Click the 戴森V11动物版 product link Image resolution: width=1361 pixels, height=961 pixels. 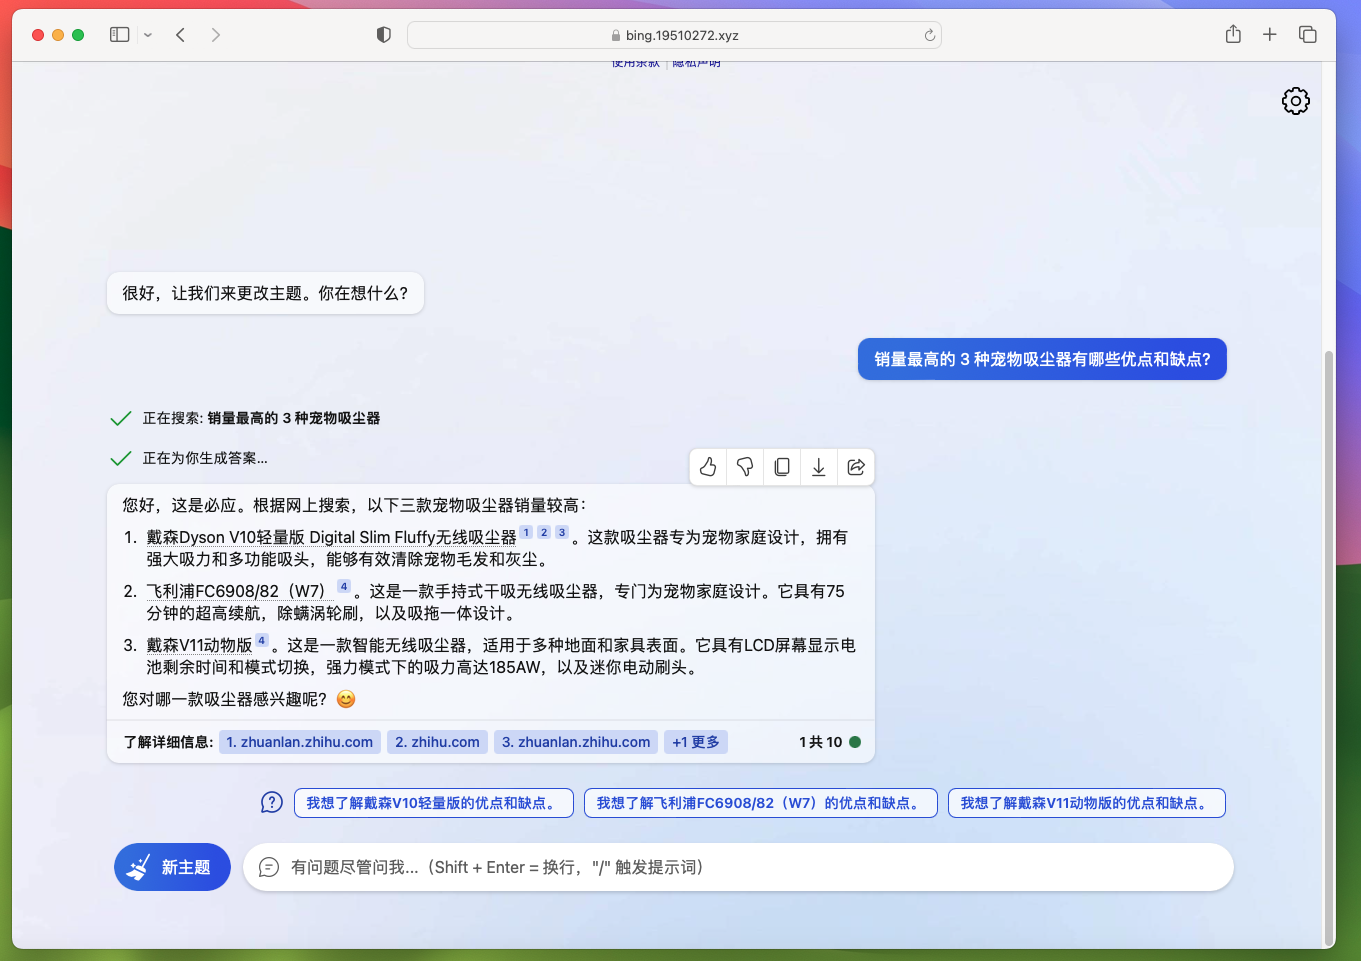tap(199, 646)
